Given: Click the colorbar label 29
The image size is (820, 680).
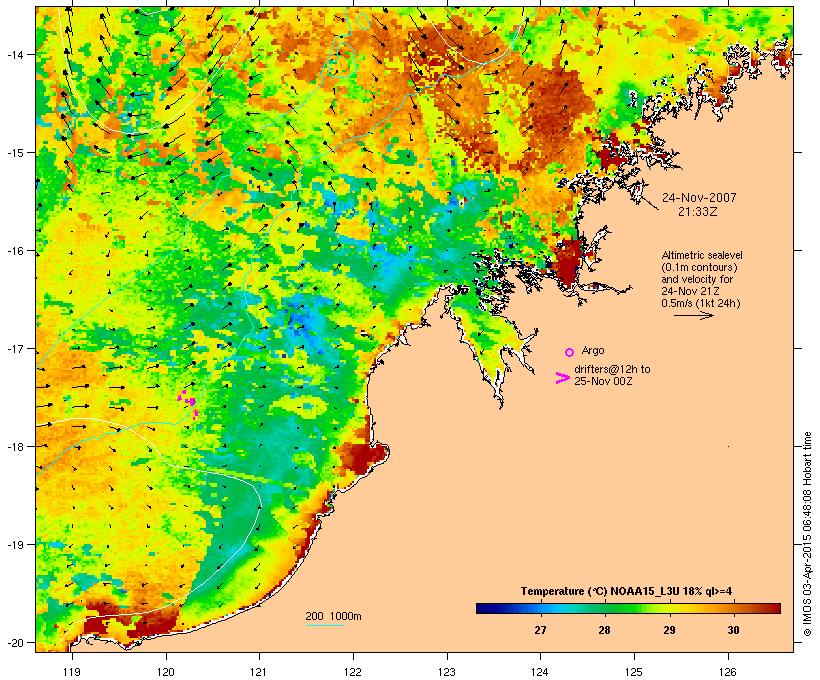Looking at the screenshot, I should pos(669,630).
